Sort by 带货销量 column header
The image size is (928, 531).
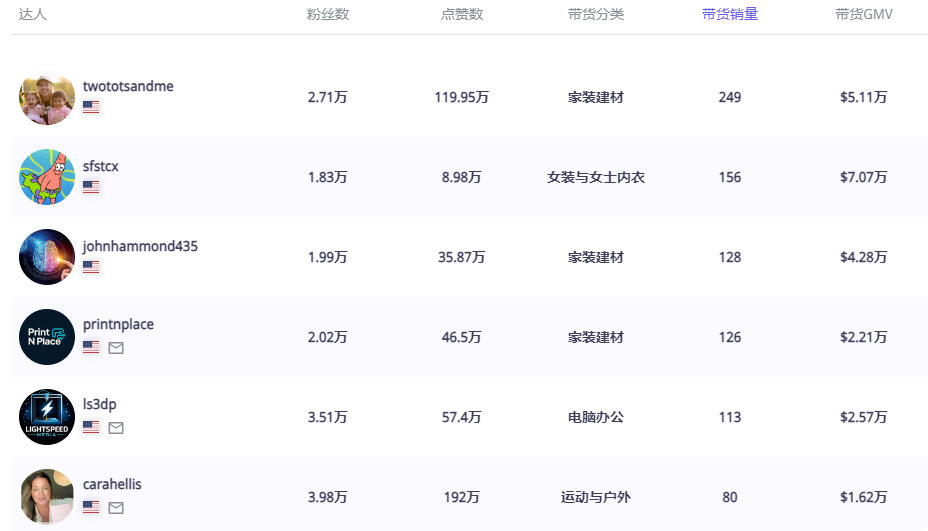[729, 14]
